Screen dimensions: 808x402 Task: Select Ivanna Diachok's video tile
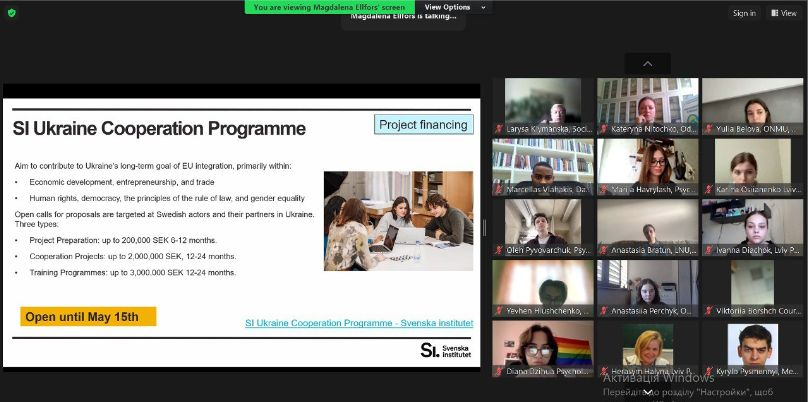click(x=752, y=227)
